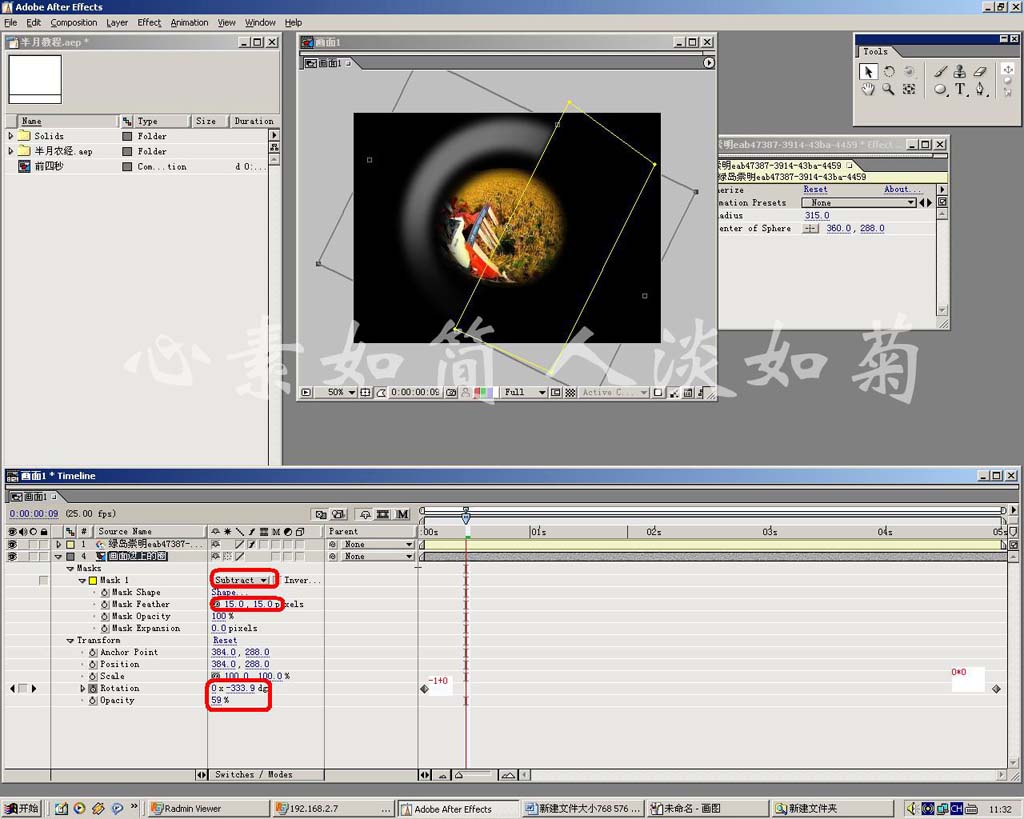Enable motion blur button in timeline
Screen dimensions: 1024x819
click(402, 515)
